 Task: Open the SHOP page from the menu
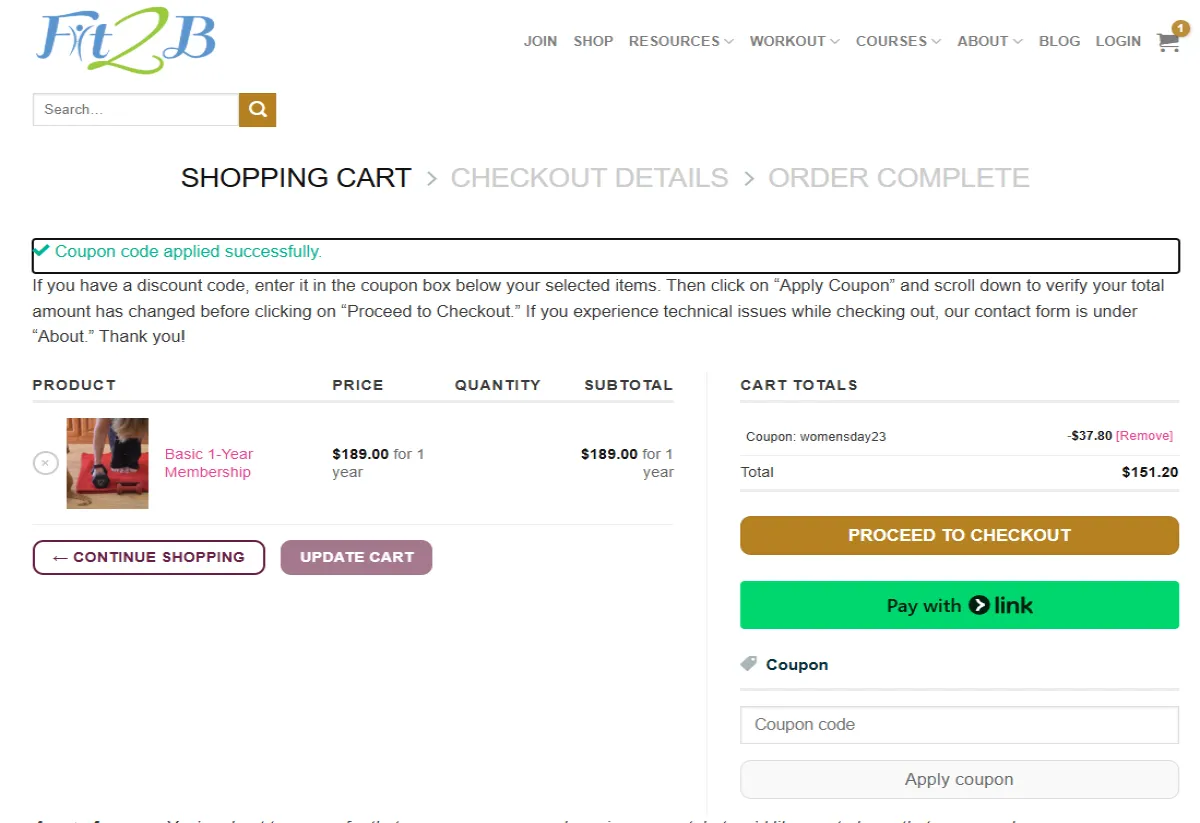[593, 41]
